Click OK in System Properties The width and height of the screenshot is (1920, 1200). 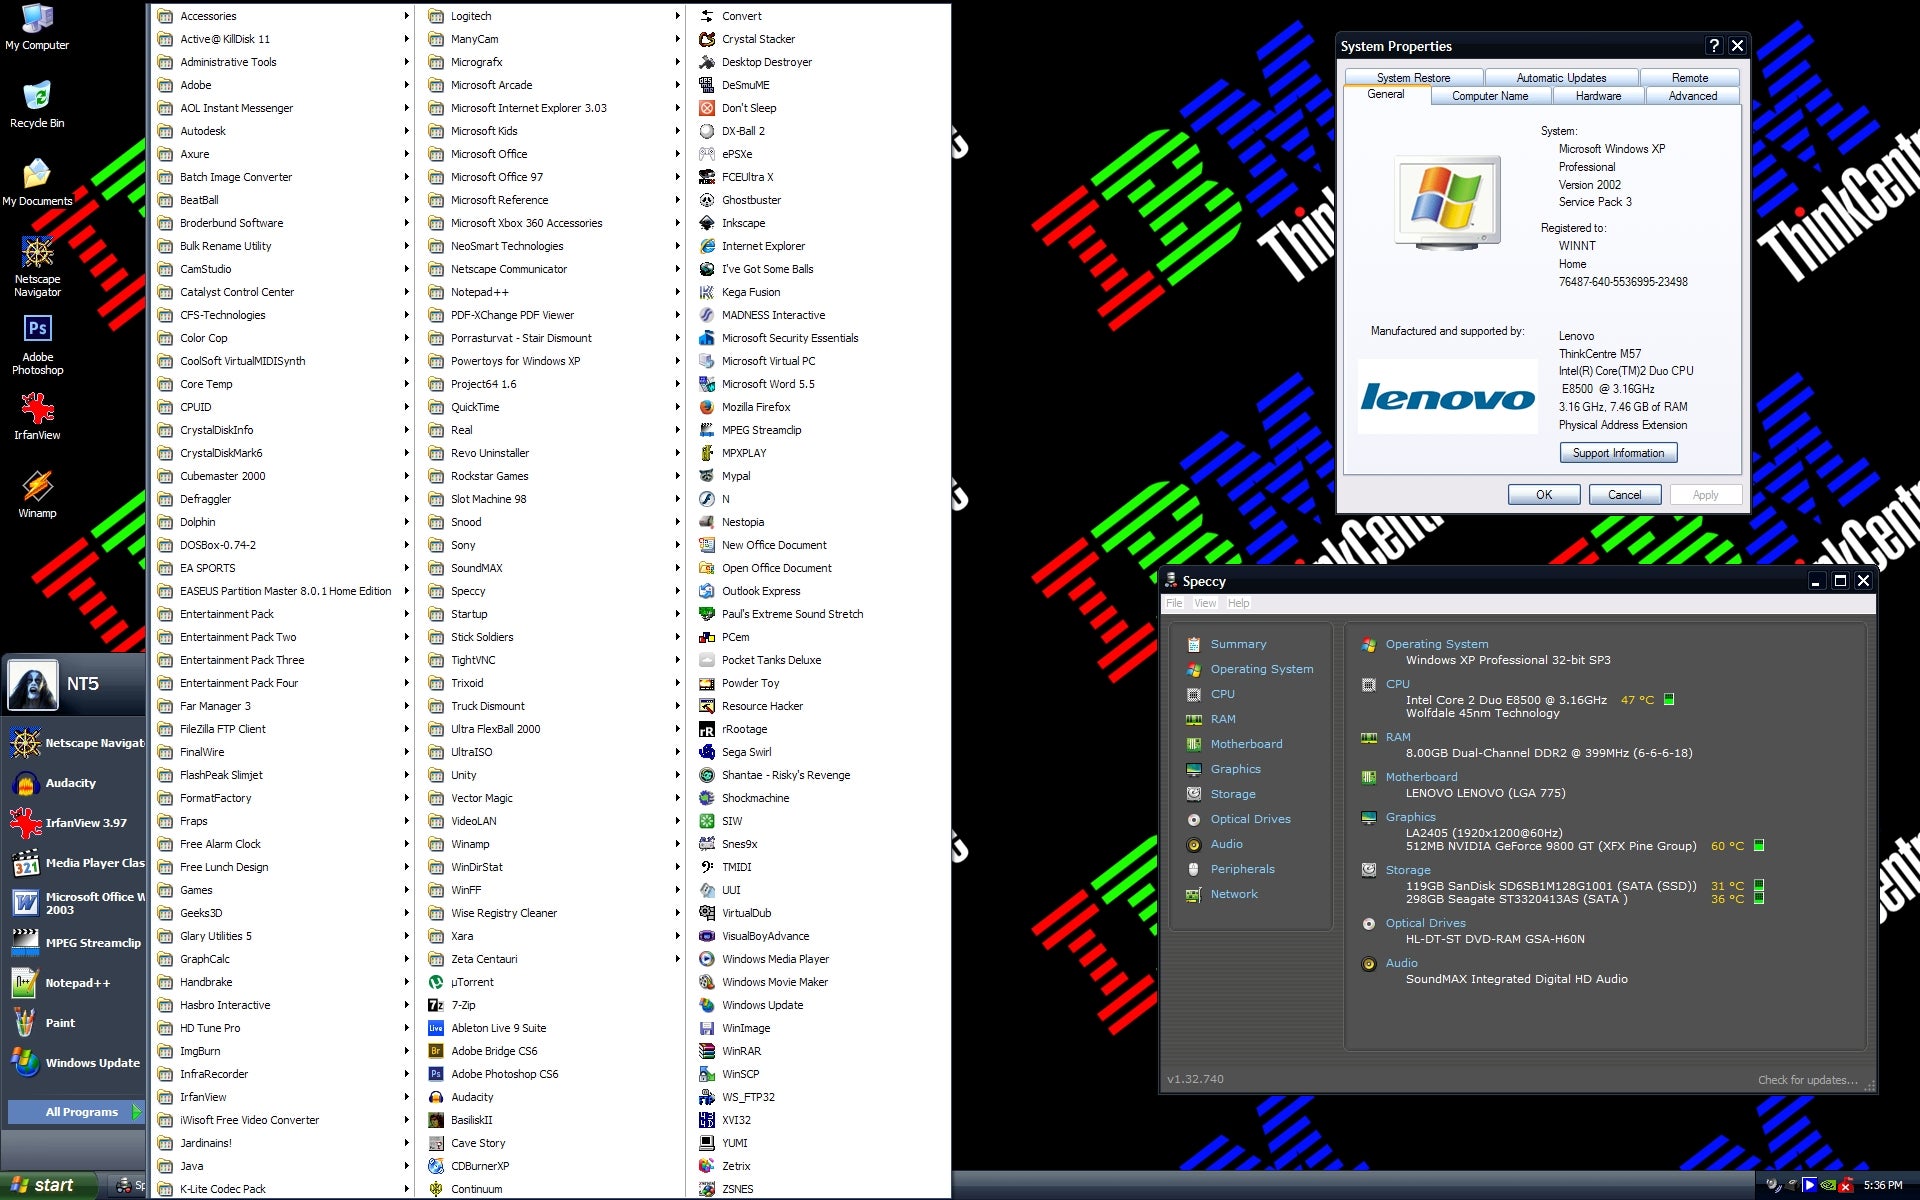point(1544,495)
